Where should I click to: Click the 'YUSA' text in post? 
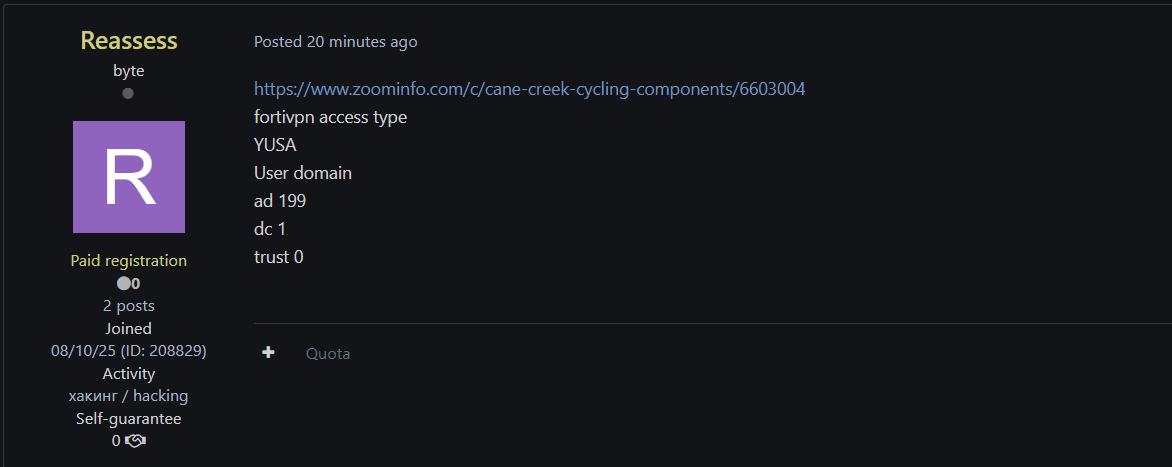click(x=275, y=145)
